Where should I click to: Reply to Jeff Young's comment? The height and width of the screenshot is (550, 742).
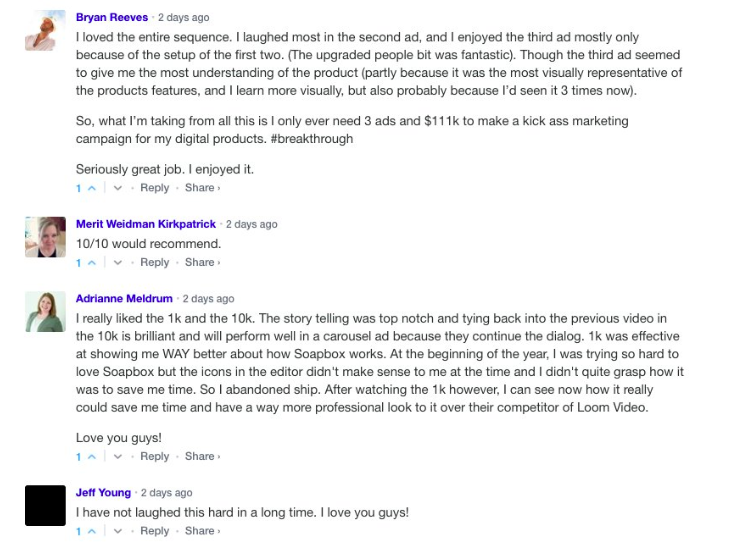(154, 531)
